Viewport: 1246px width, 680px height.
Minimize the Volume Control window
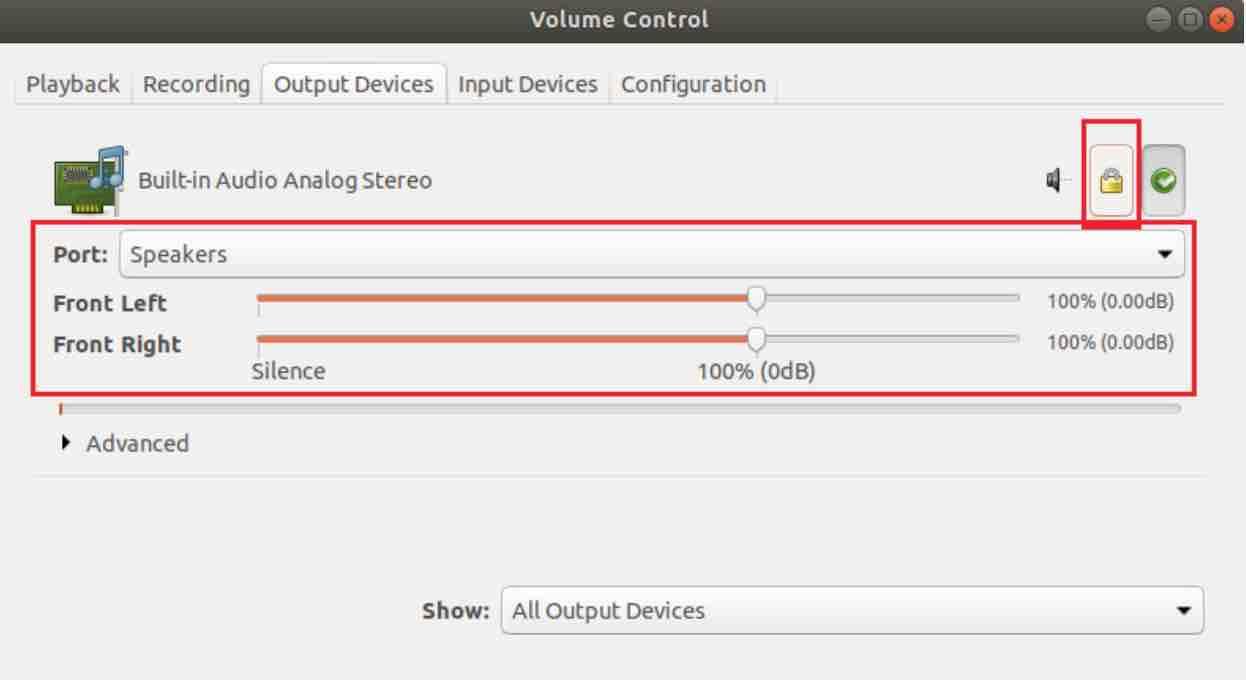pos(1157,19)
